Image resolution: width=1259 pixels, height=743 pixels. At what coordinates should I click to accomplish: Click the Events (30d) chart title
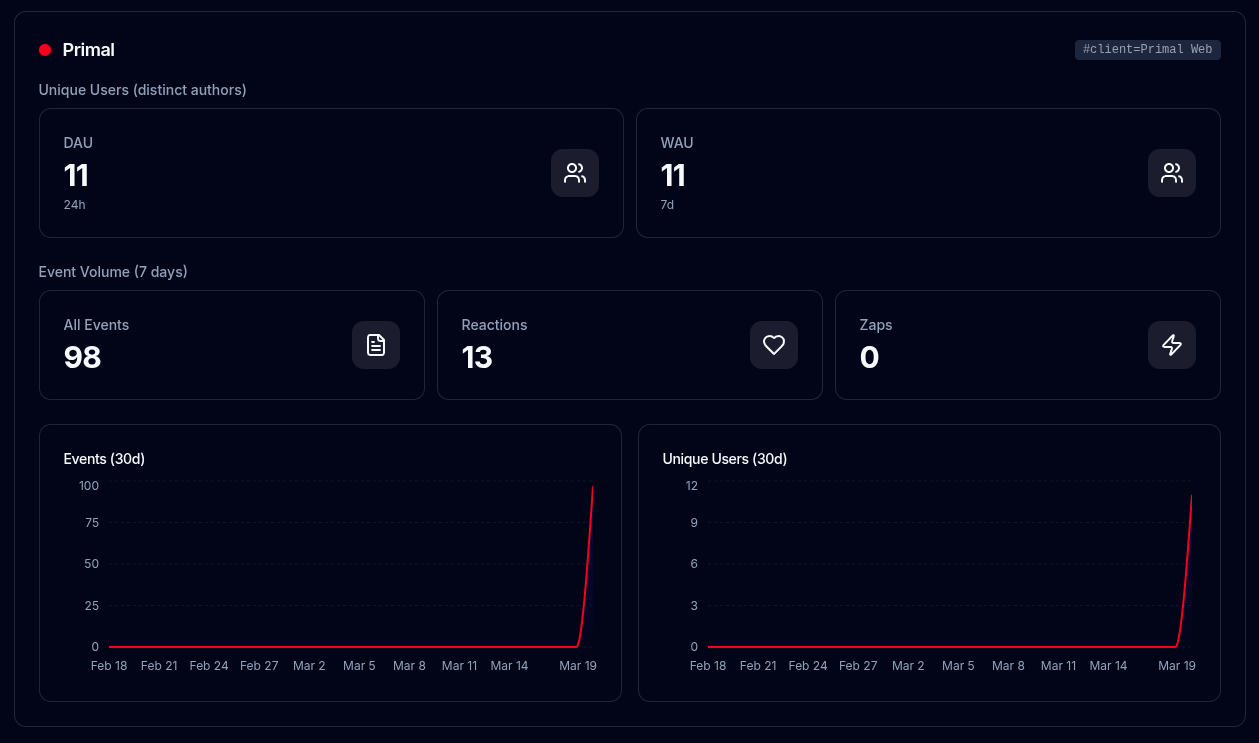[104, 459]
